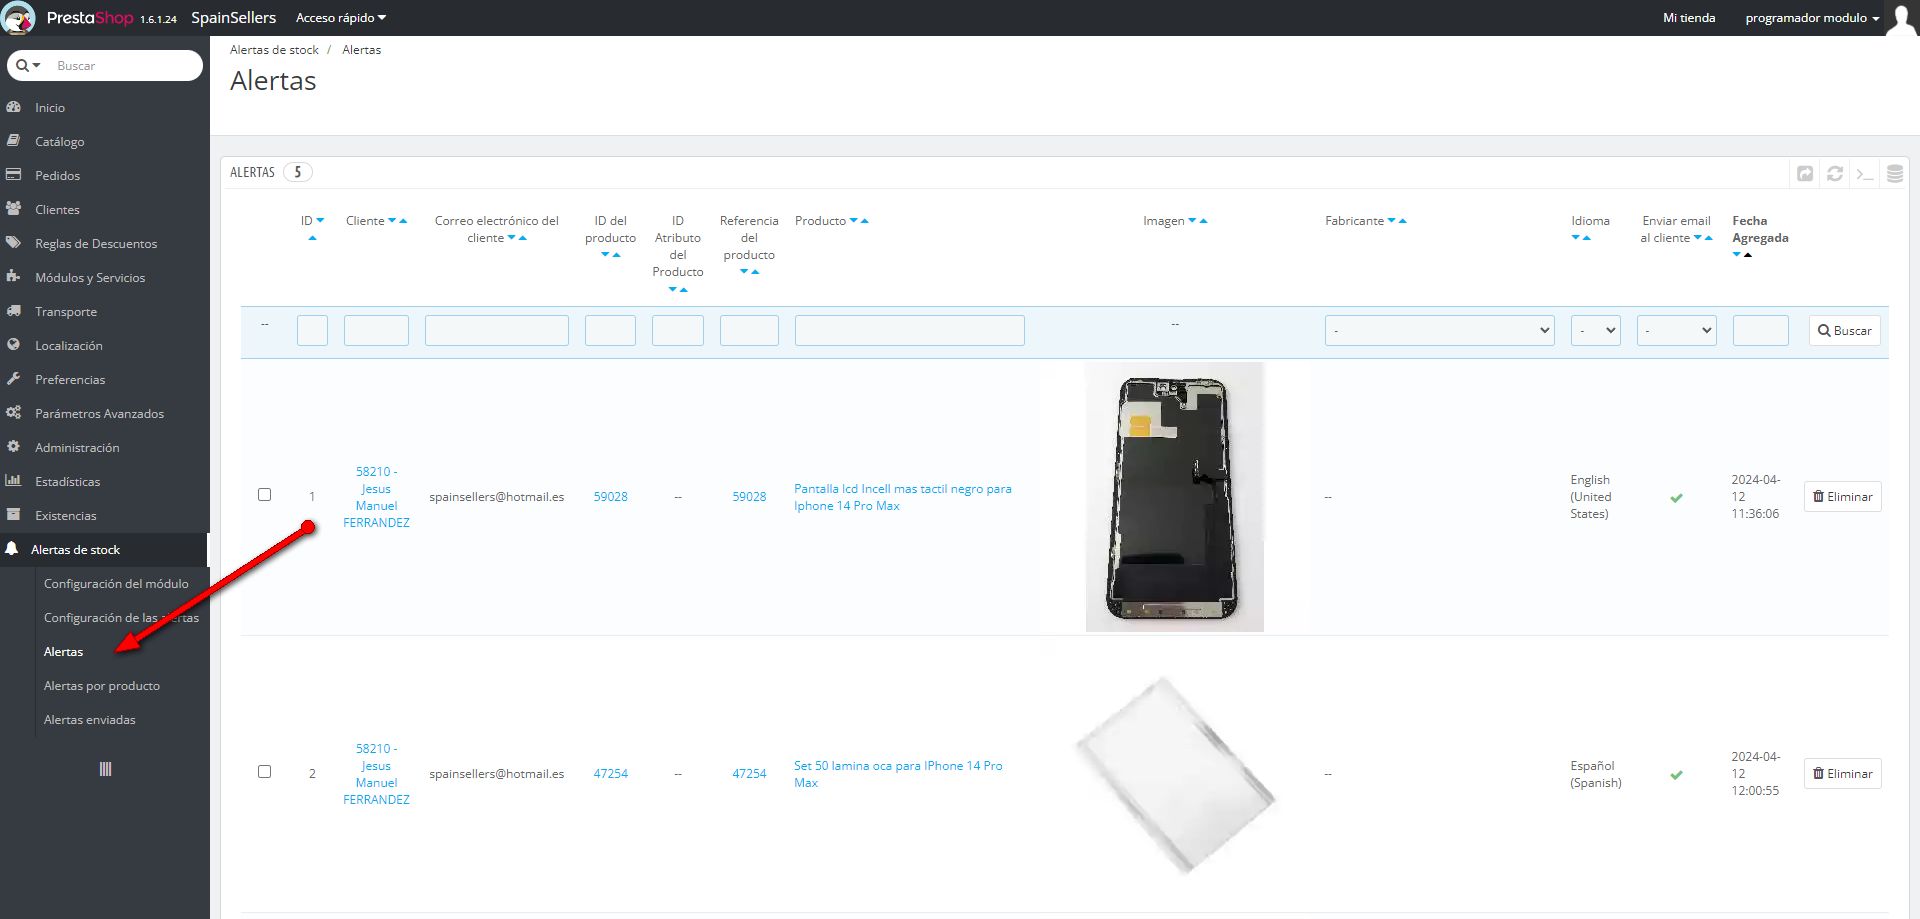Open the iPhone 14 Pro Max screen thumbnail

[x=1174, y=497]
